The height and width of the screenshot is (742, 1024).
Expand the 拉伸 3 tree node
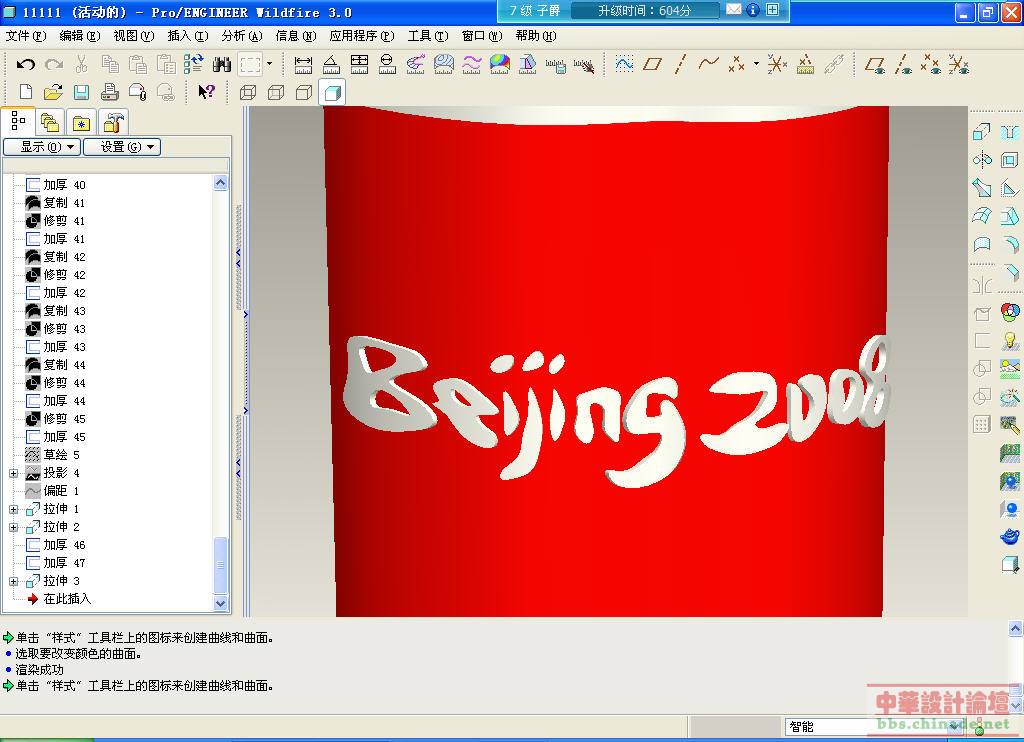14,581
